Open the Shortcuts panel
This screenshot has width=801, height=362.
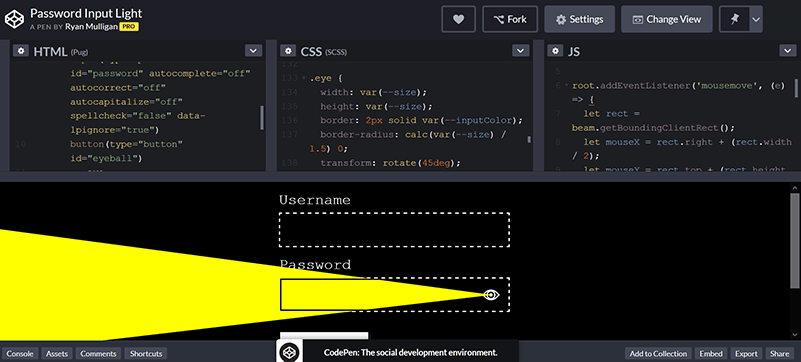(x=146, y=353)
